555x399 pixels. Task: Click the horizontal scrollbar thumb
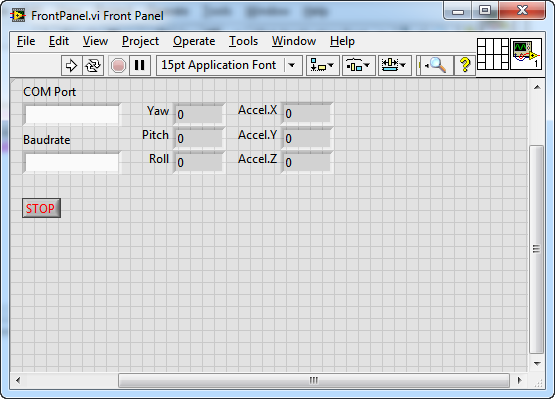[x=314, y=381]
